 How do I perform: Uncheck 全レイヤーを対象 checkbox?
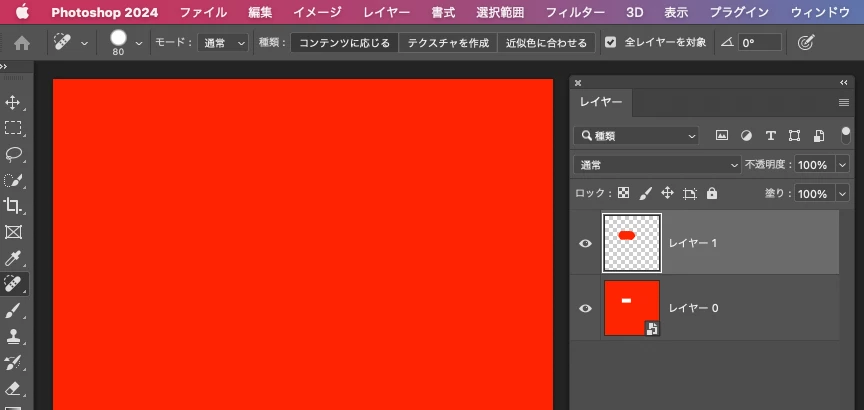tap(610, 42)
